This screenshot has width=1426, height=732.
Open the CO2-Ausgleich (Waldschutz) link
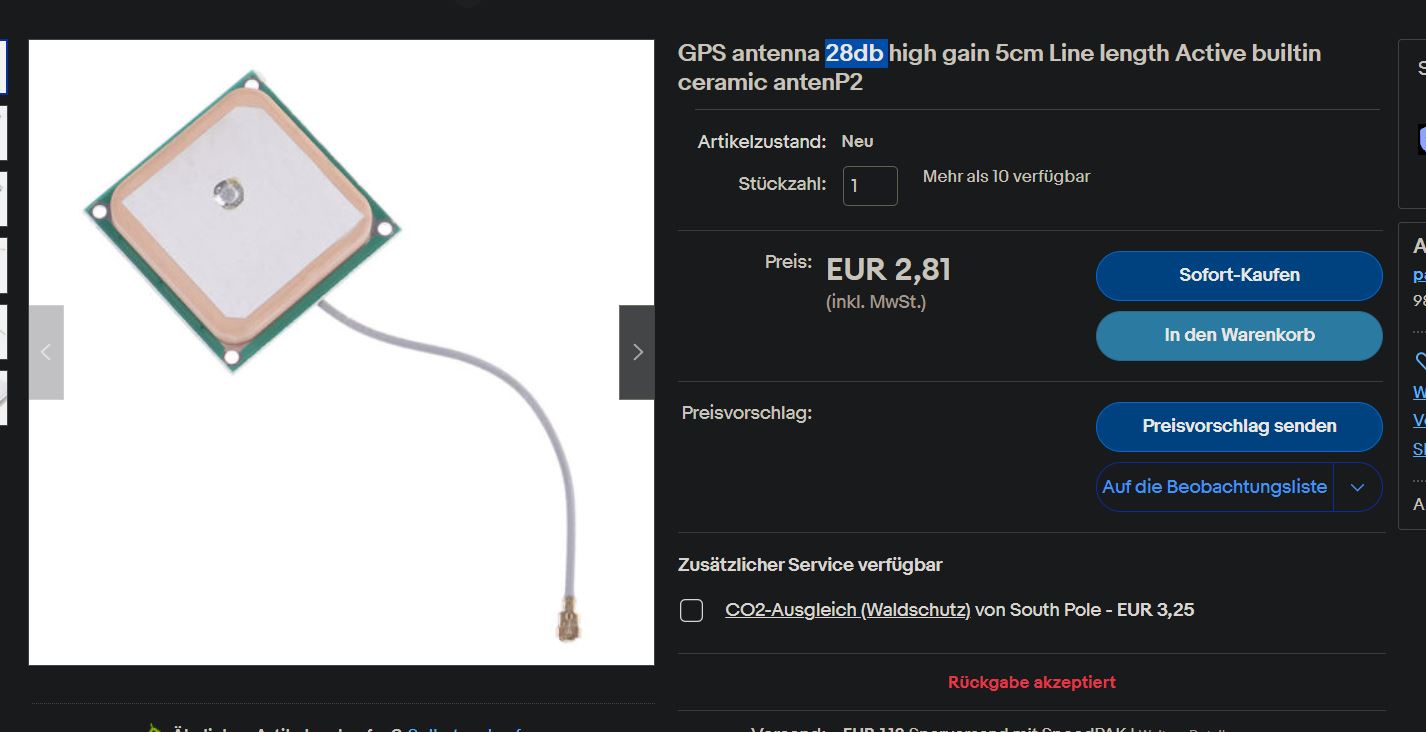tap(848, 610)
